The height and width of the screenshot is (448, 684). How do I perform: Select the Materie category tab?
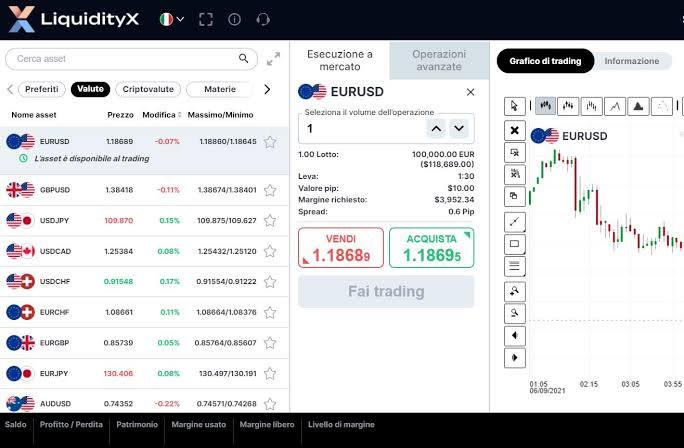pyautogui.click(x=219, y=89)
